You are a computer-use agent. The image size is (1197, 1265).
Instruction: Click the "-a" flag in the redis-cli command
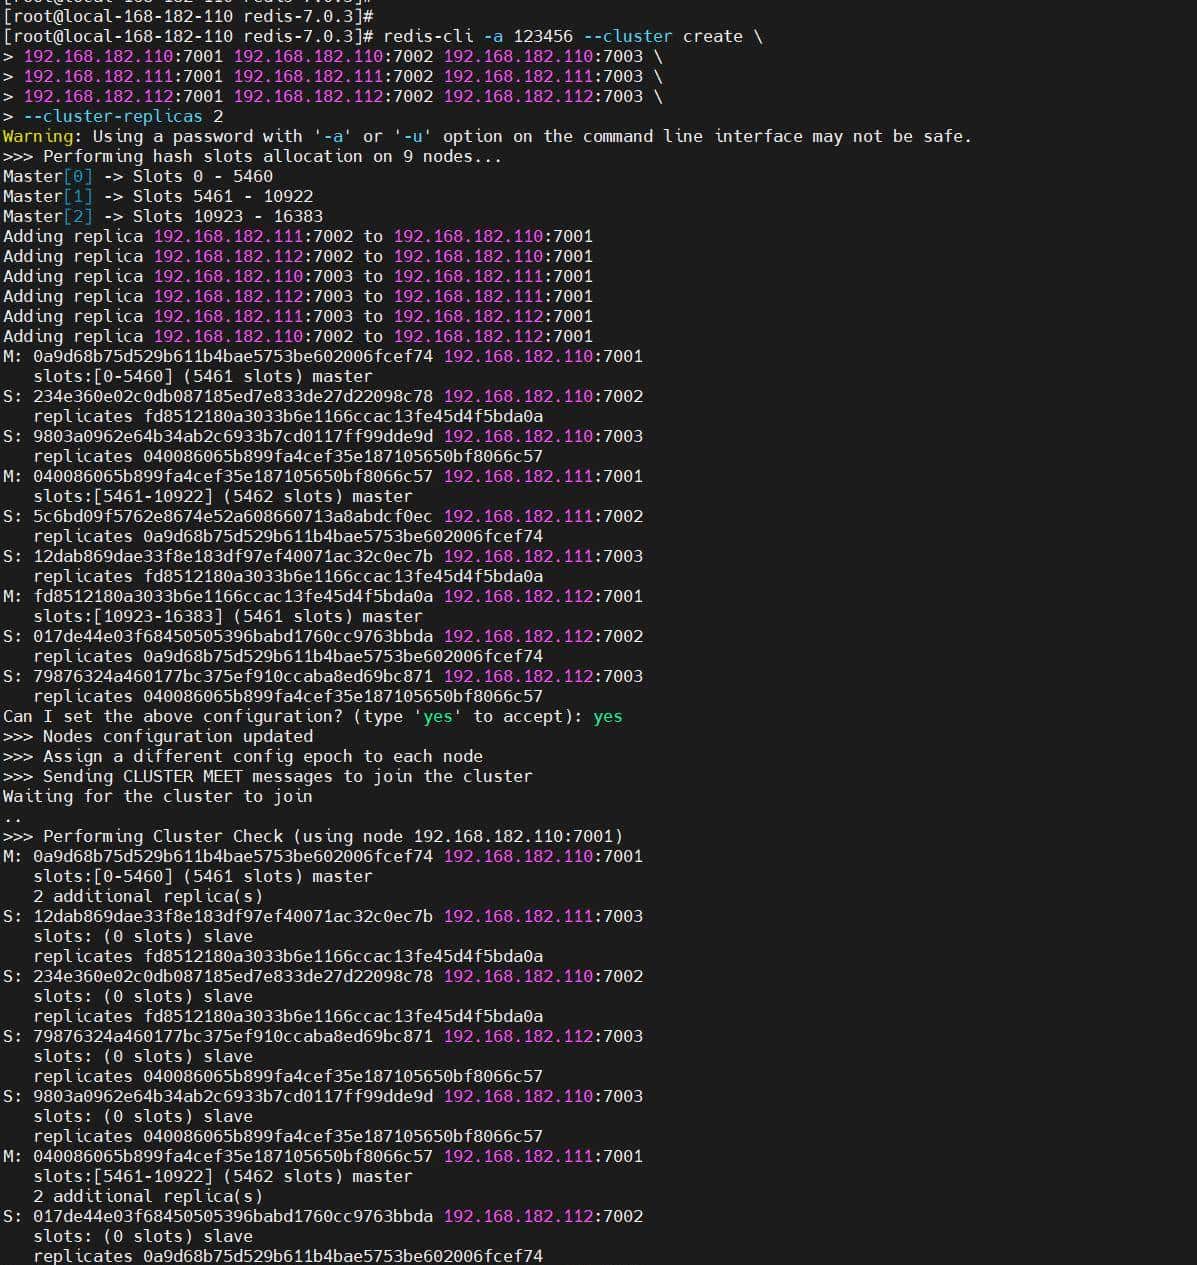(493, 37)
